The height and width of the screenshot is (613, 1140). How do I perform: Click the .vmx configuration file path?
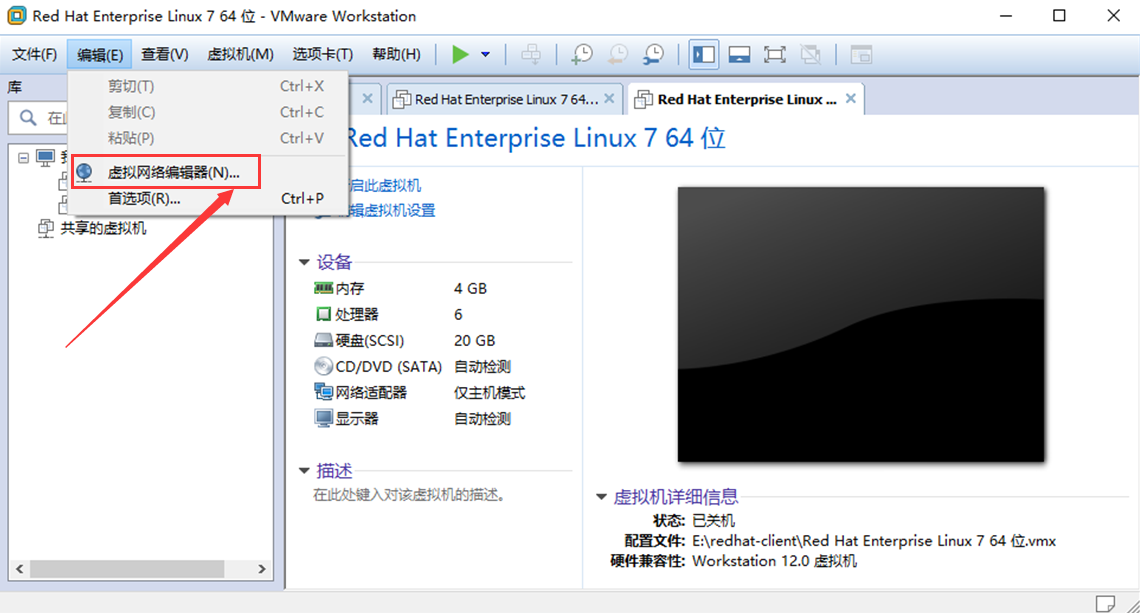(874, 541)
